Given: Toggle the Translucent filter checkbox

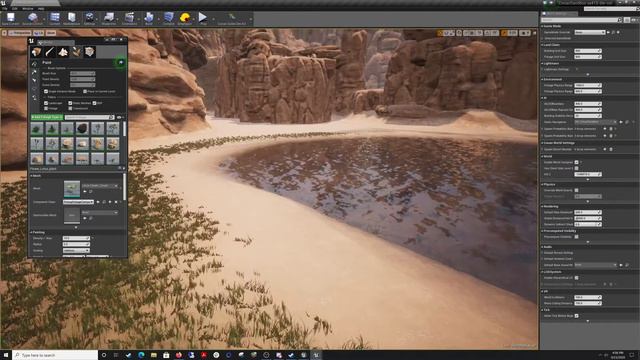Looking at the screenshot, I should [x=70, y=109].
